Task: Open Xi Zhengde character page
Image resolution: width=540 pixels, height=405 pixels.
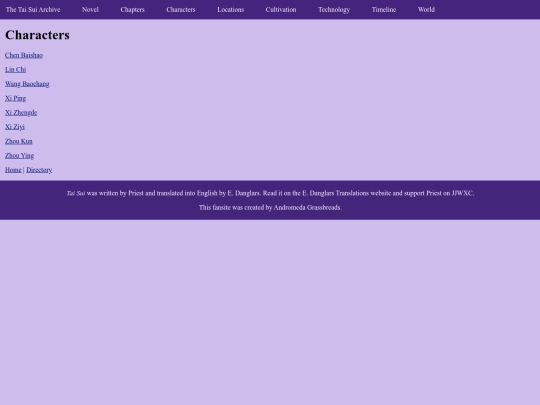Action: (21, 113)
